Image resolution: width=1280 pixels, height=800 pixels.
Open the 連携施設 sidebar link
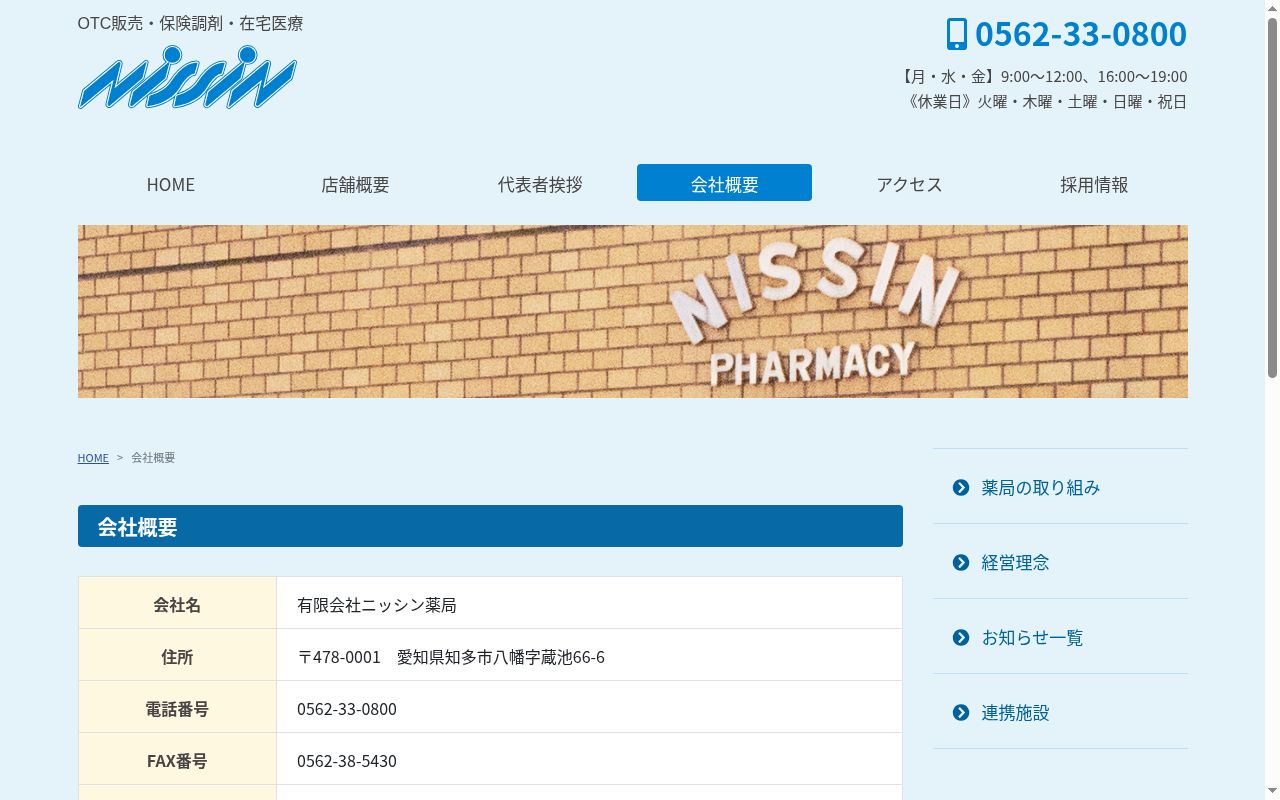pyautogui.click(x=1060, y=712)
